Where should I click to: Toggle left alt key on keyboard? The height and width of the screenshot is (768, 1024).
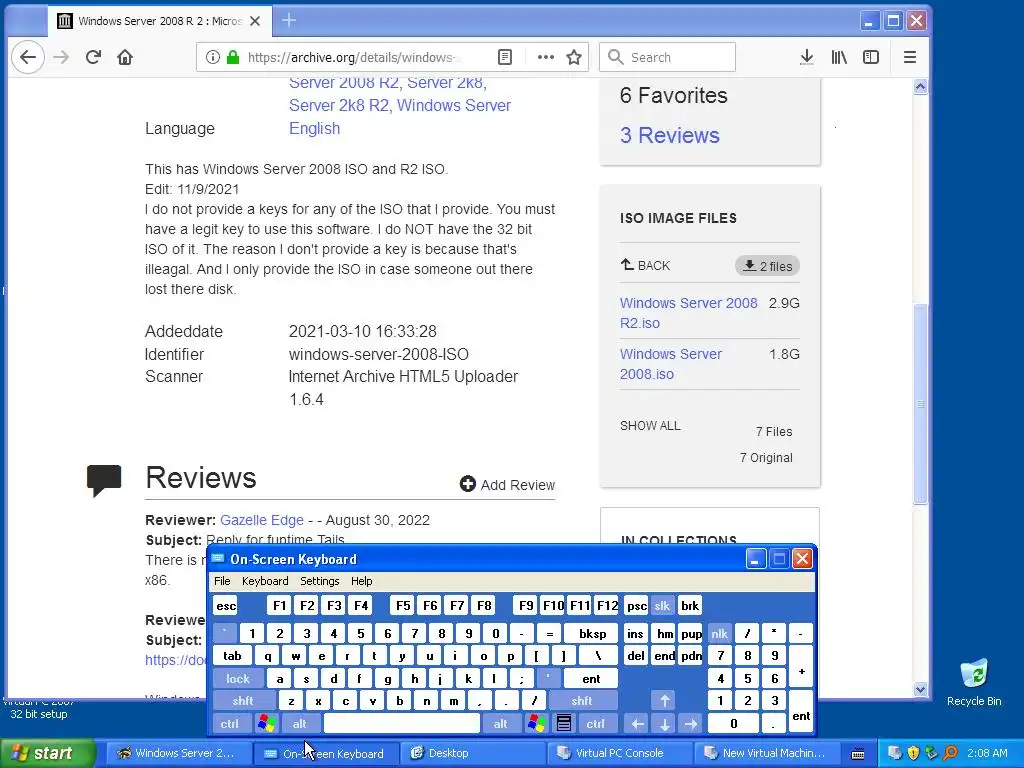[x=300, y=724]
